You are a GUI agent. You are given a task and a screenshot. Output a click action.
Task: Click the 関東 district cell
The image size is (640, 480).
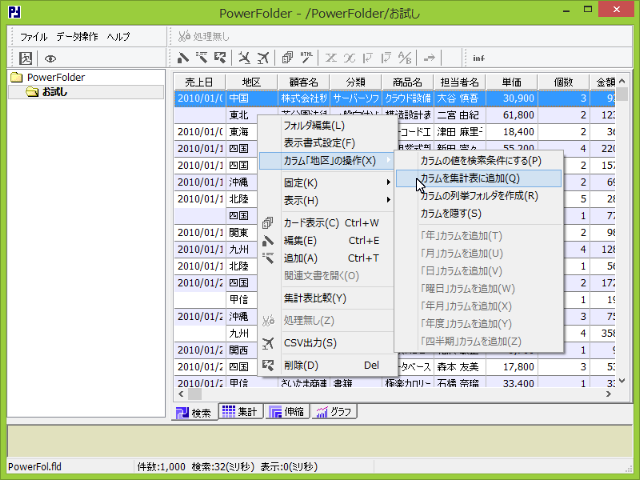242,233
